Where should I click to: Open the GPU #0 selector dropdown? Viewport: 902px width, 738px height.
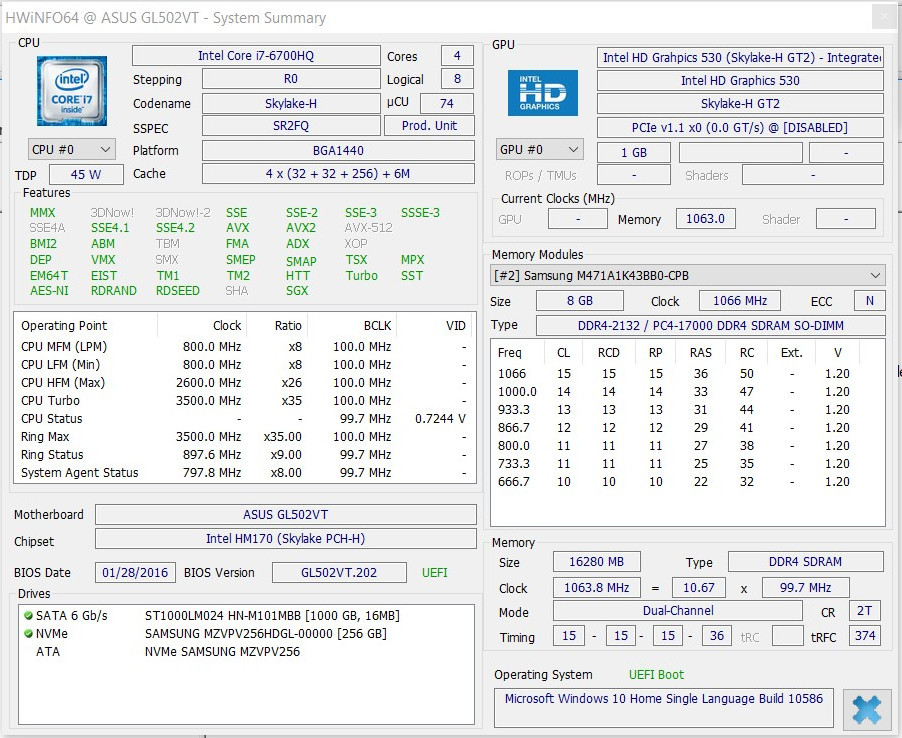pyautogui.click(x=539, y=150)
